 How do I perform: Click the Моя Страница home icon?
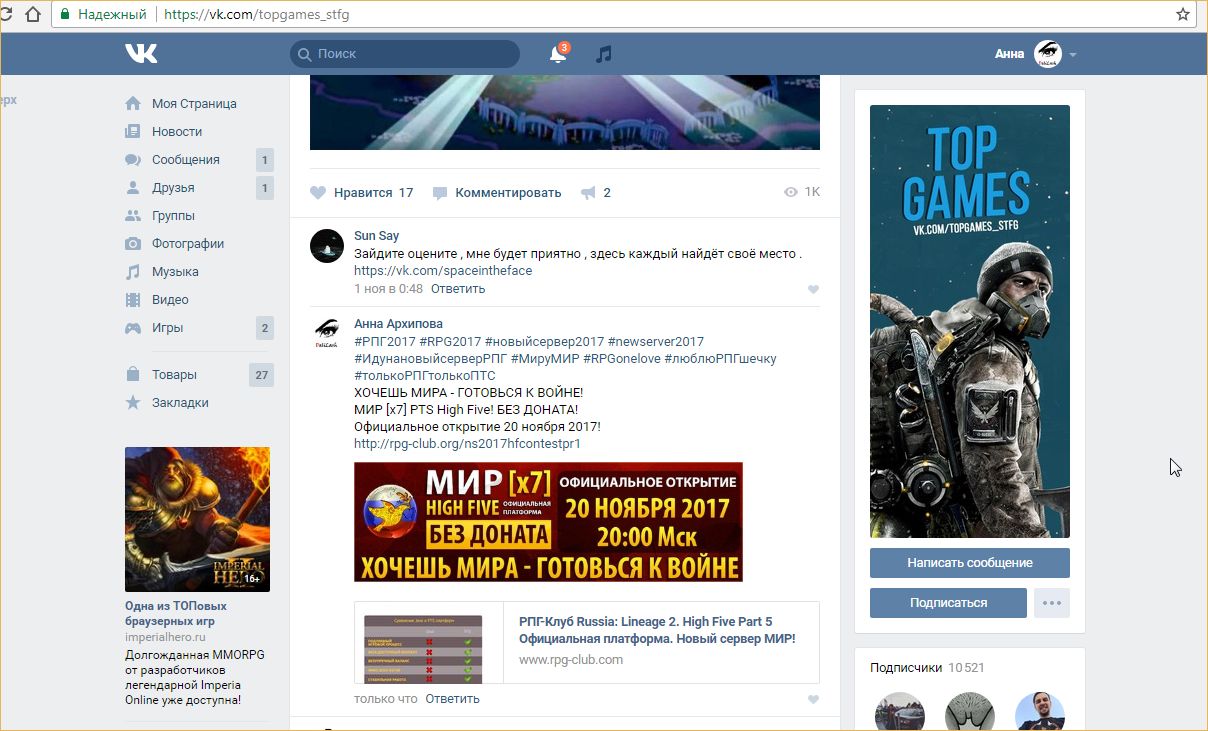[132, 103]
